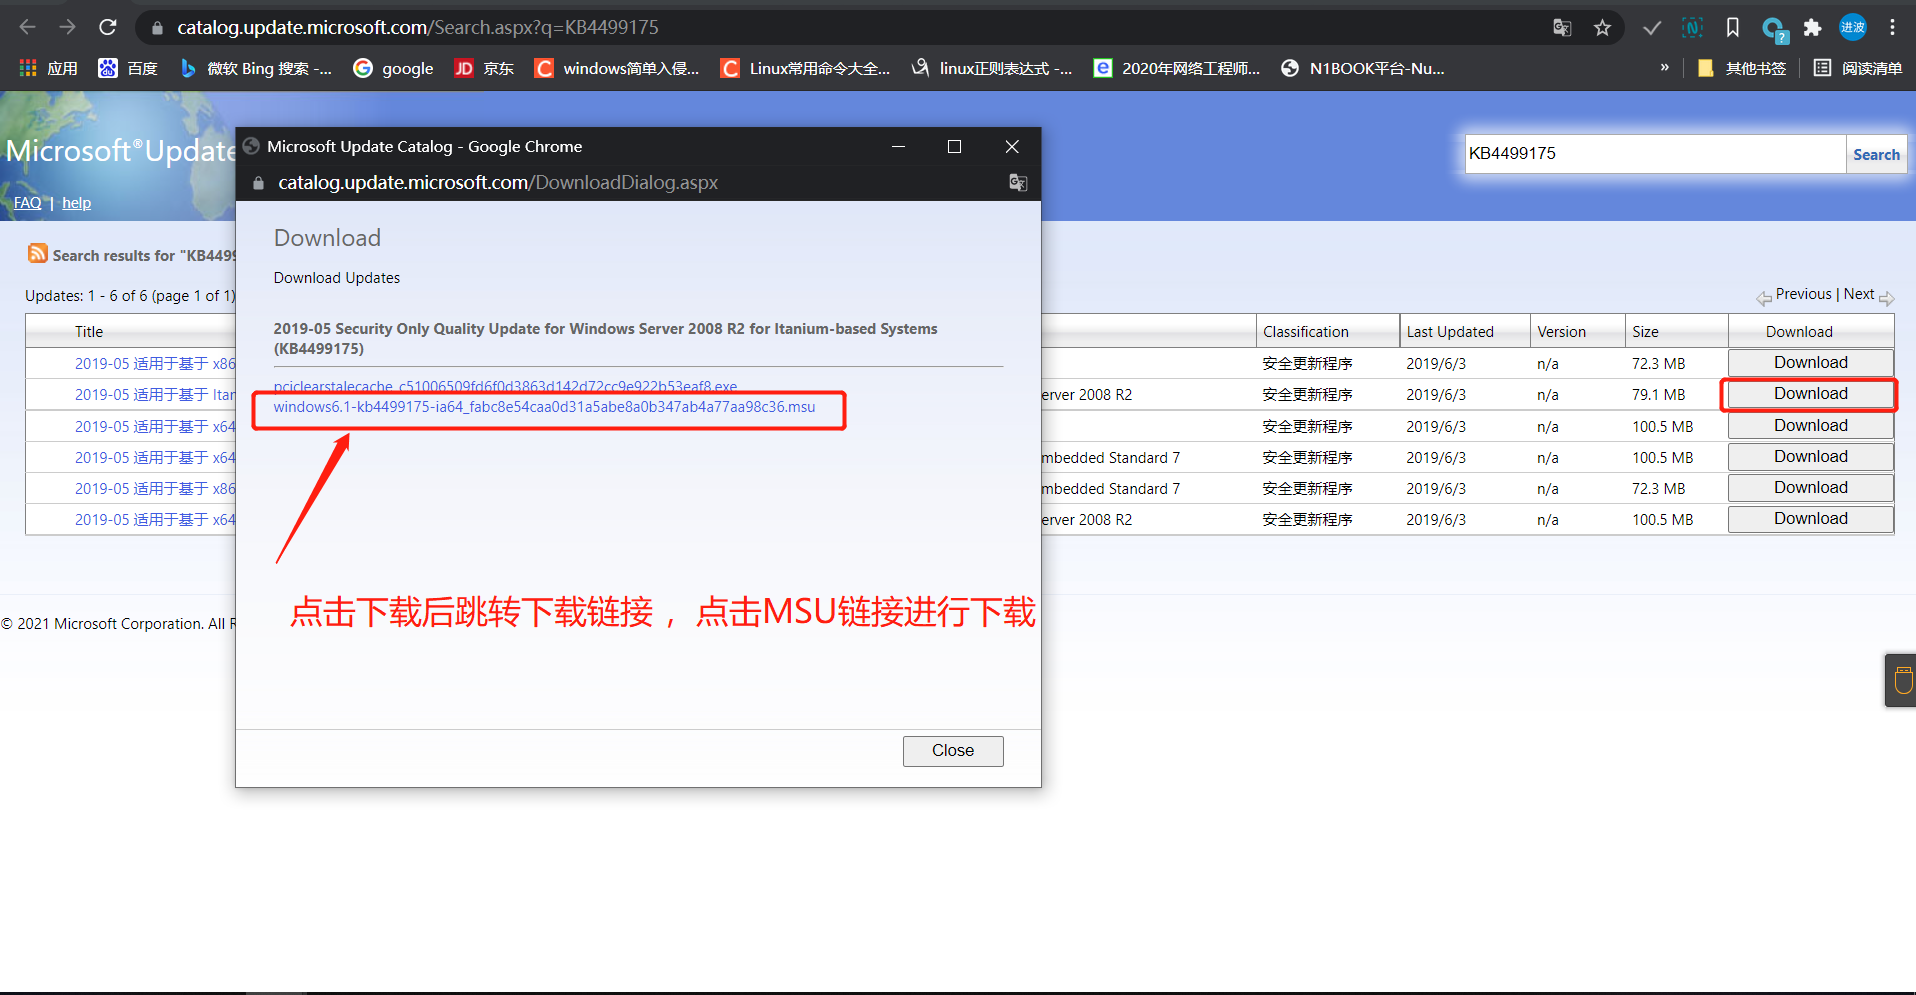
Task: Click Download for the third row (100.5 MB)
Action: (1811, 425)
